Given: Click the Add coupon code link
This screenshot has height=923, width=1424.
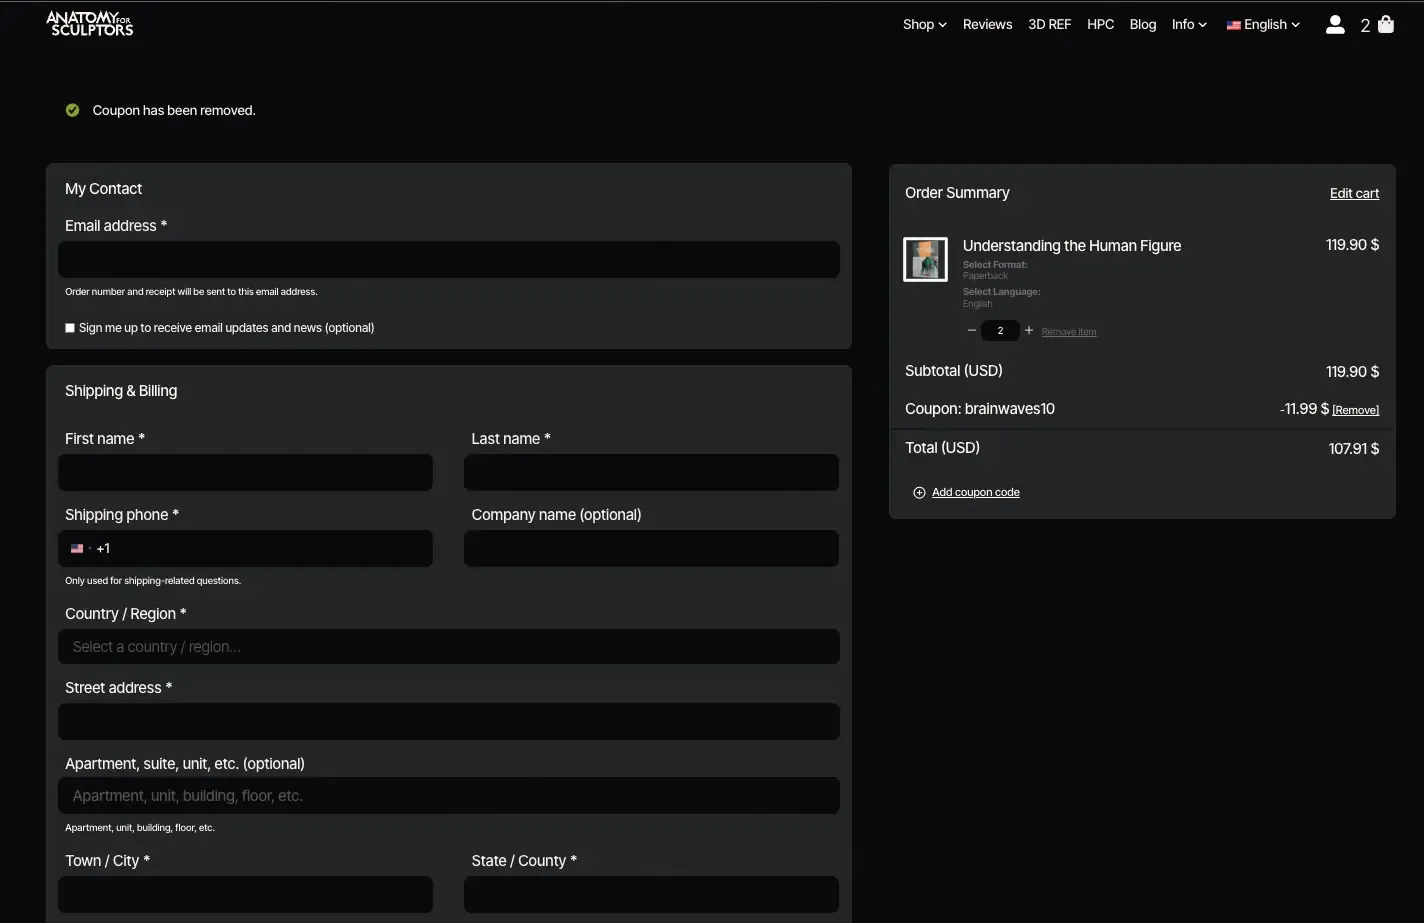Looking at the screenshot, I should click(x=975, y=492).
